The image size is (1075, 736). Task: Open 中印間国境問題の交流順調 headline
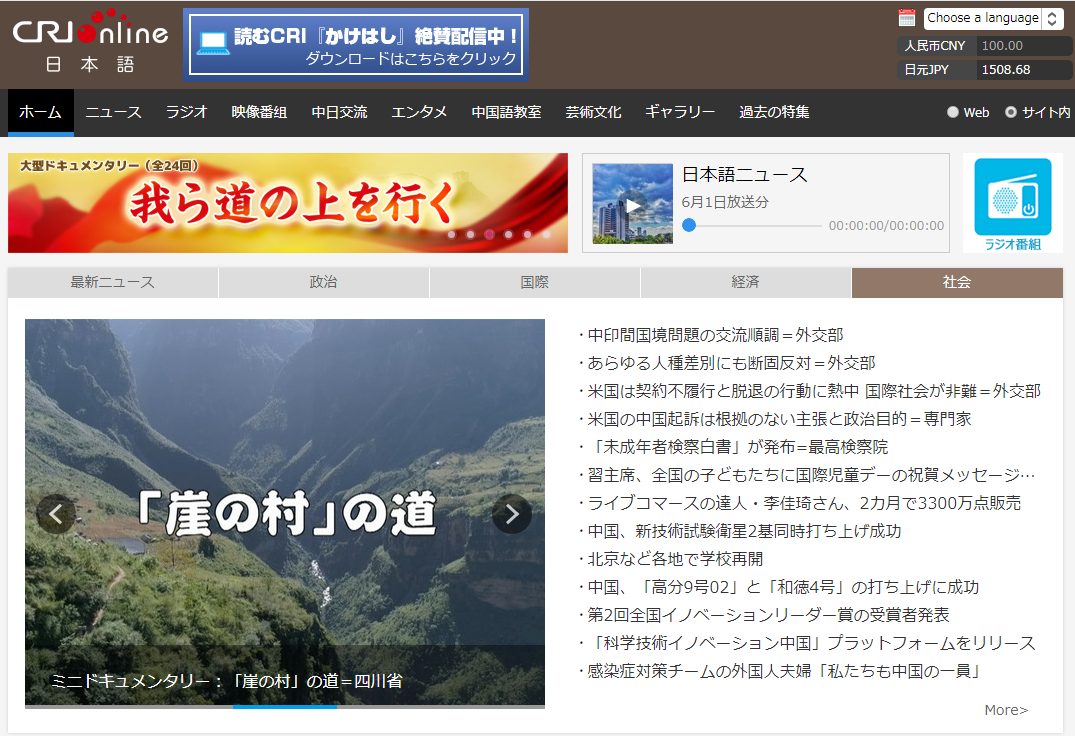tap(715, 335)
